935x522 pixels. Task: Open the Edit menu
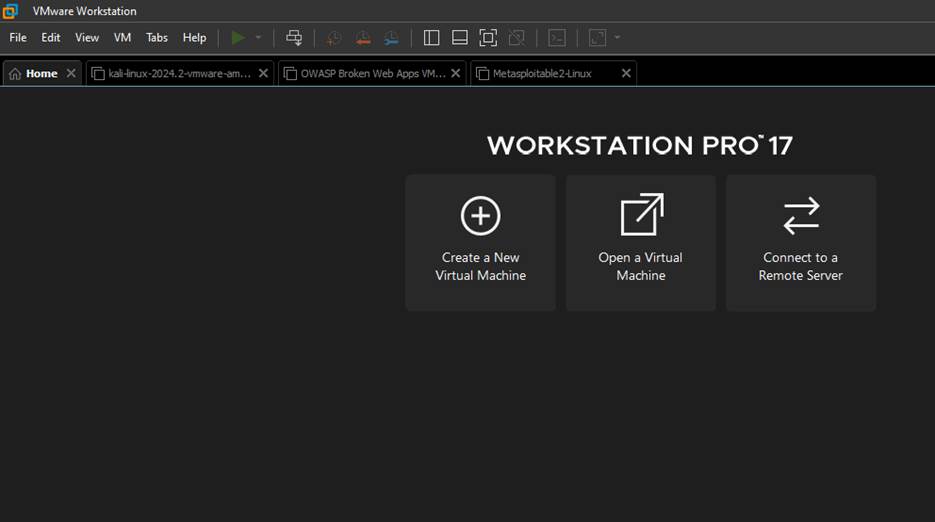click(51, 38)
